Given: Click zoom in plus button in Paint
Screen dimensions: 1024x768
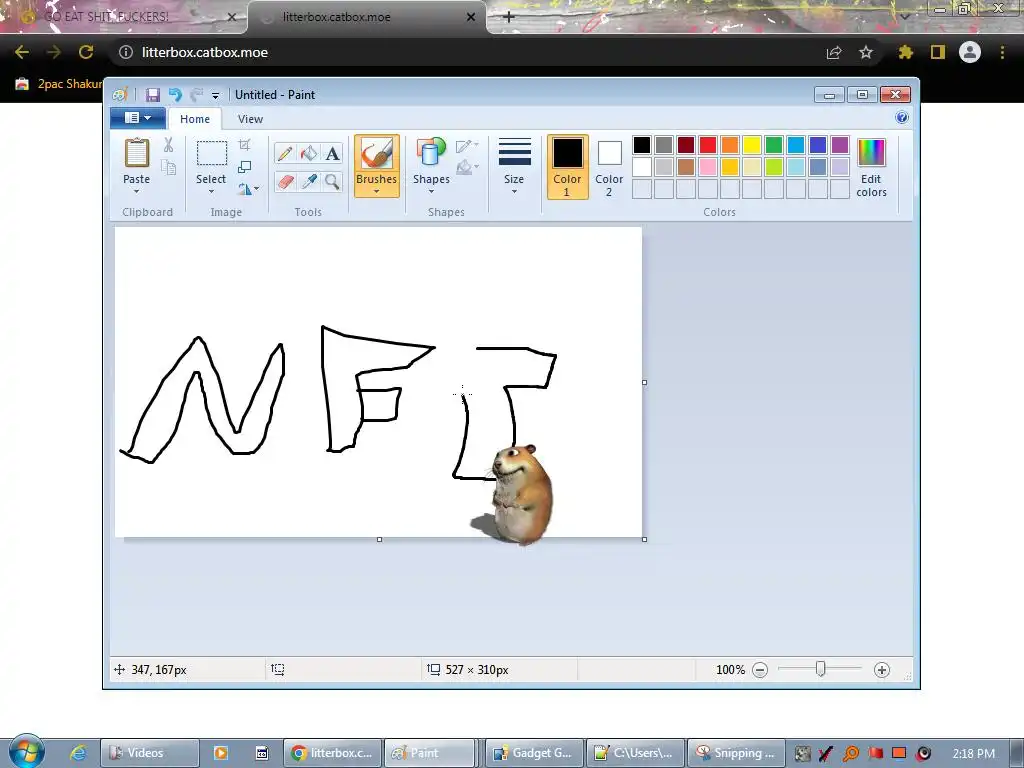Looking at the screenshot, I should click(x=882, y=670).
